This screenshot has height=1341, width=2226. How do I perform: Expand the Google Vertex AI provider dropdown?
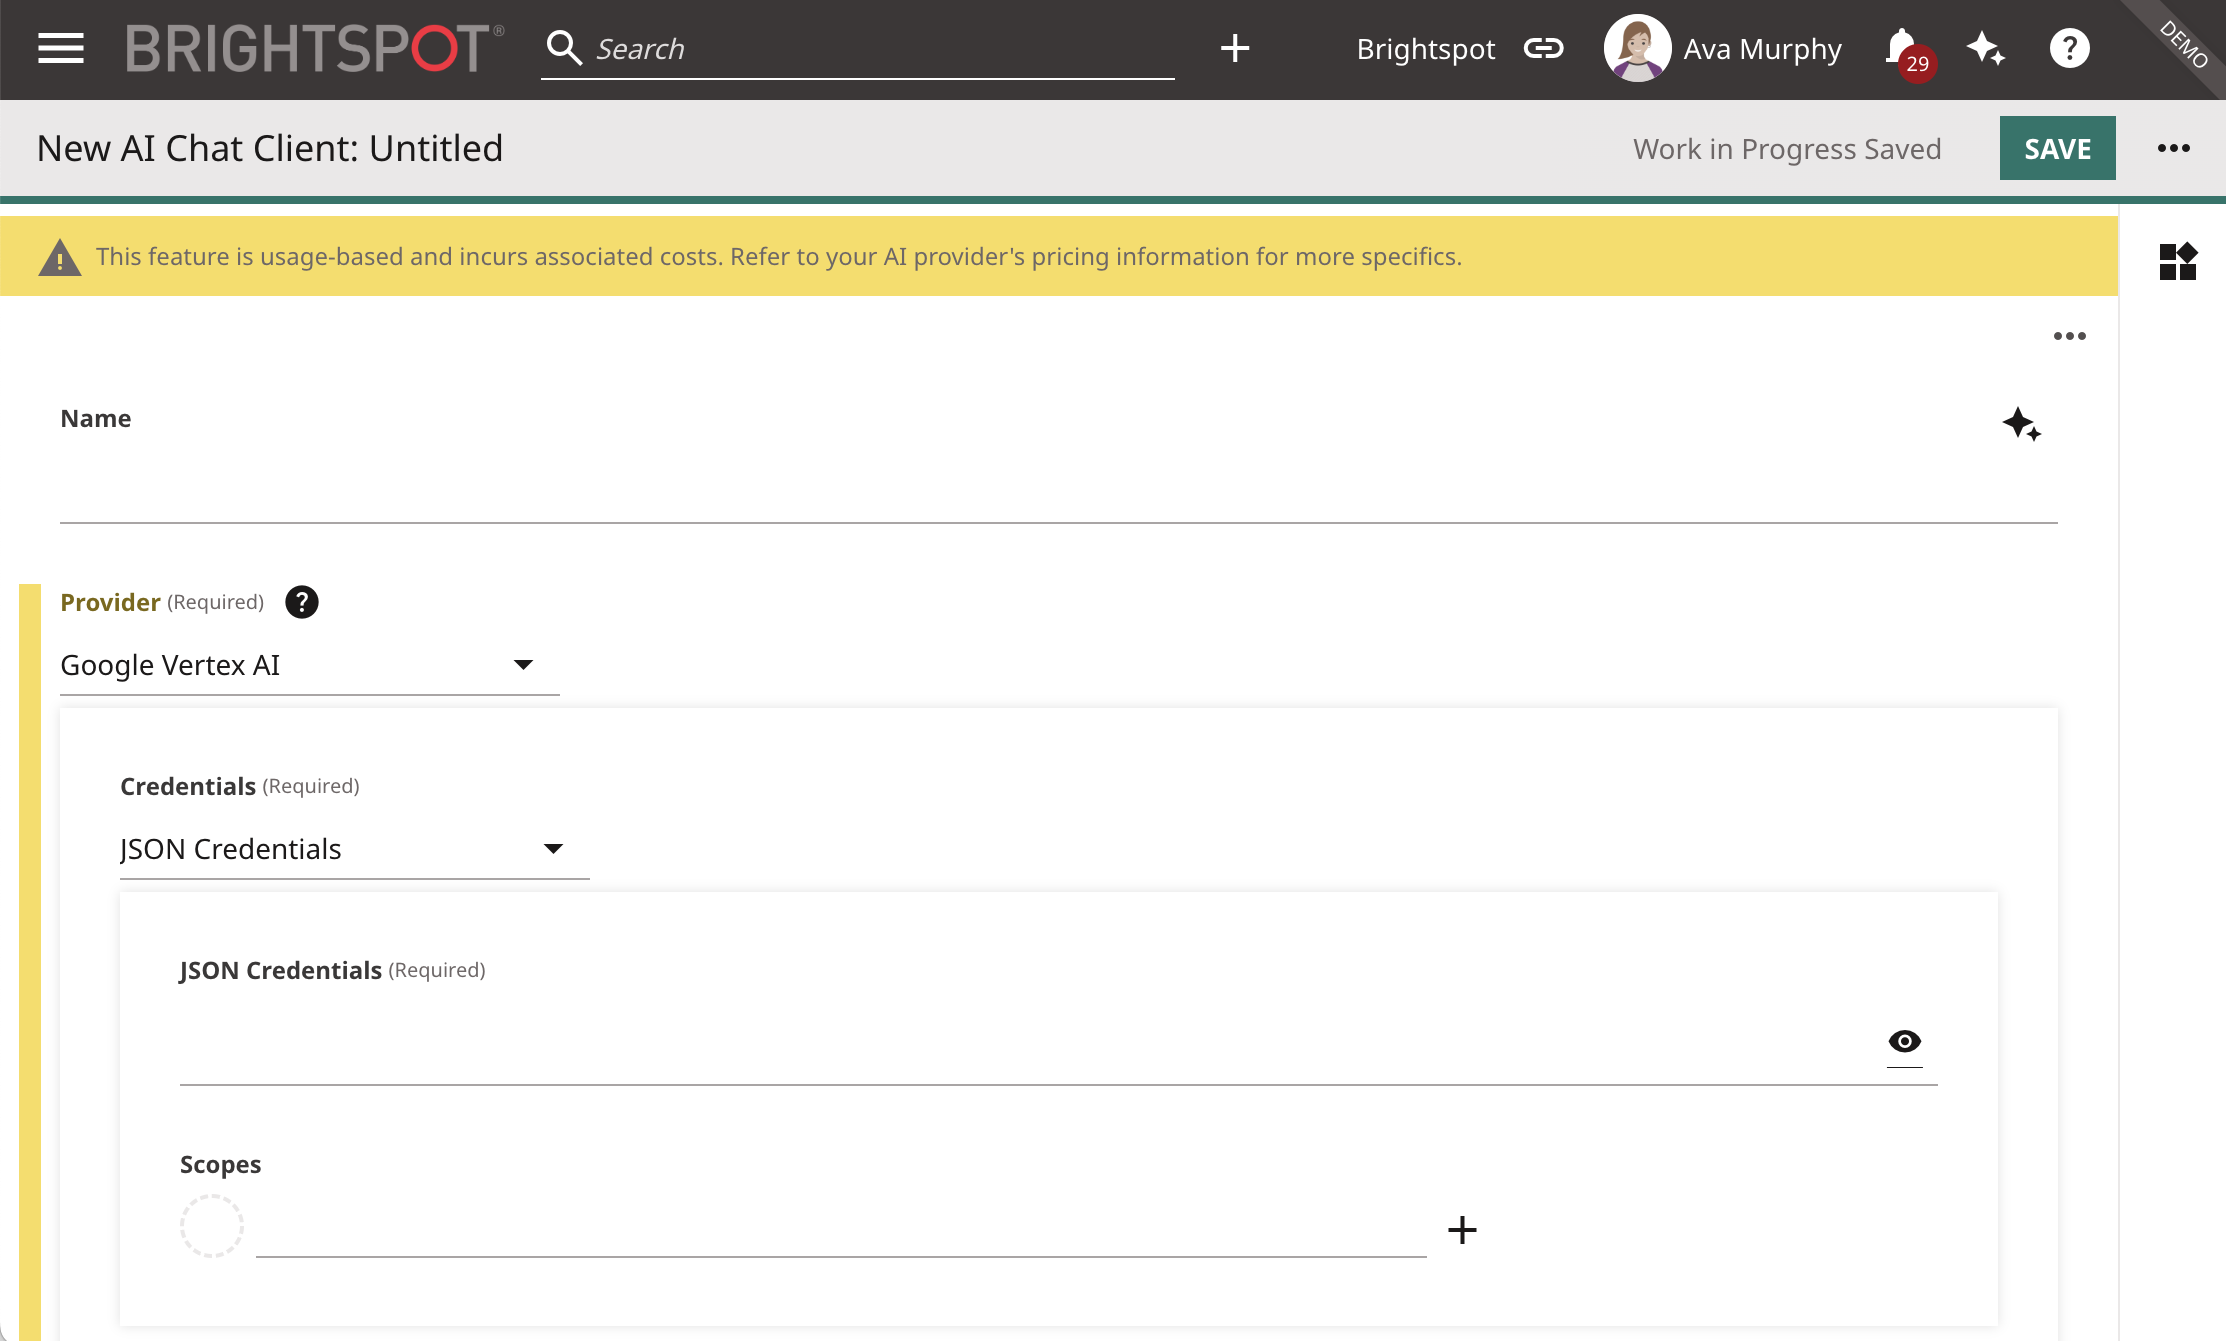[x=309, y=665]
